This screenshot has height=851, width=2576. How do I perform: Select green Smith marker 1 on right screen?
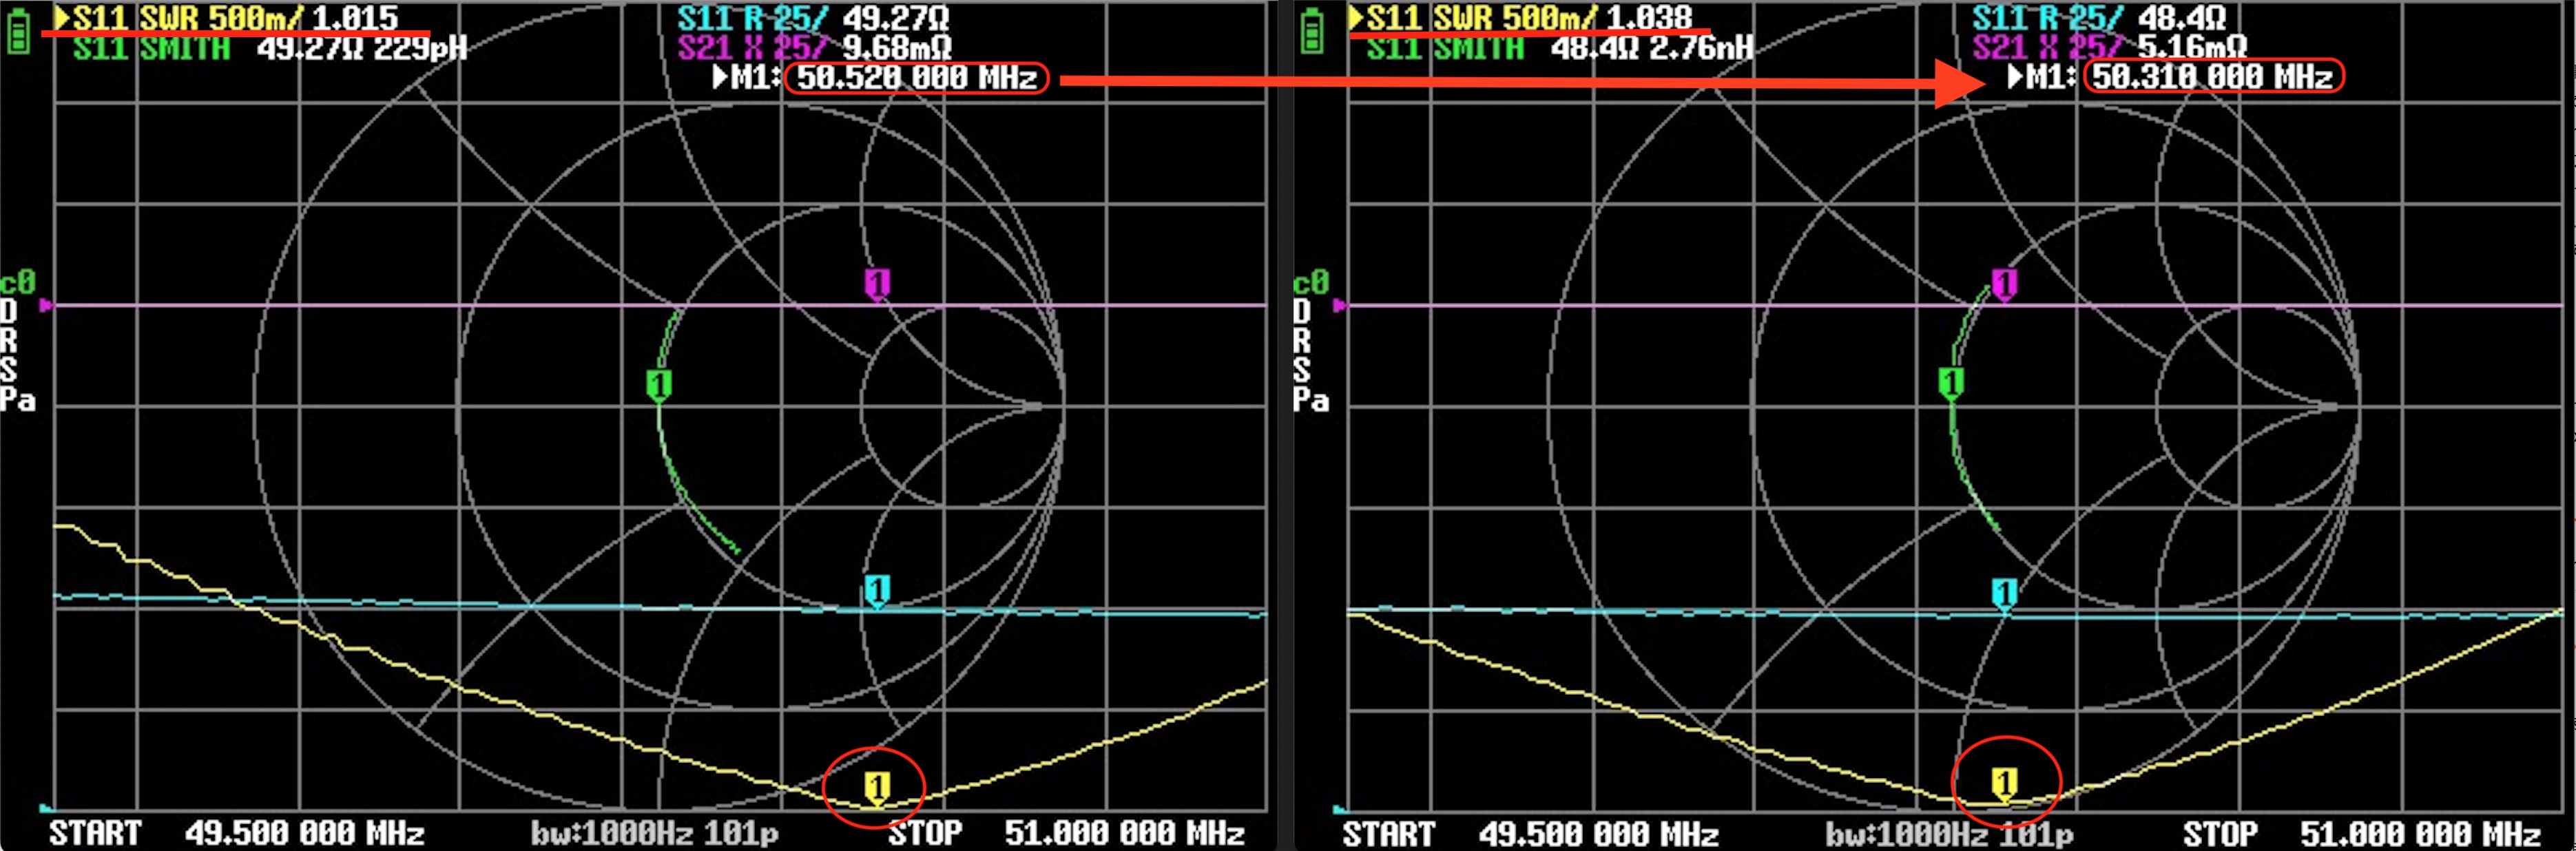[x=1951, y=383]
